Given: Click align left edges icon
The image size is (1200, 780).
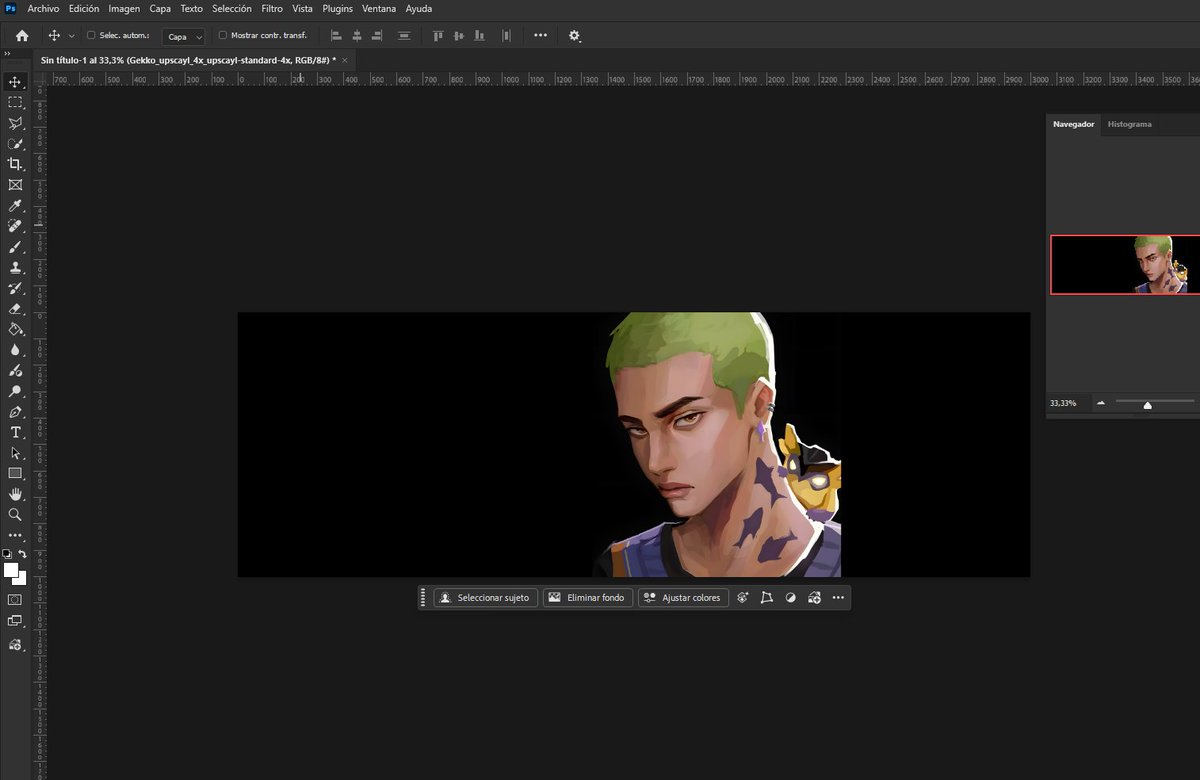Looking at the screenshot, I should (x=336, y=35).
